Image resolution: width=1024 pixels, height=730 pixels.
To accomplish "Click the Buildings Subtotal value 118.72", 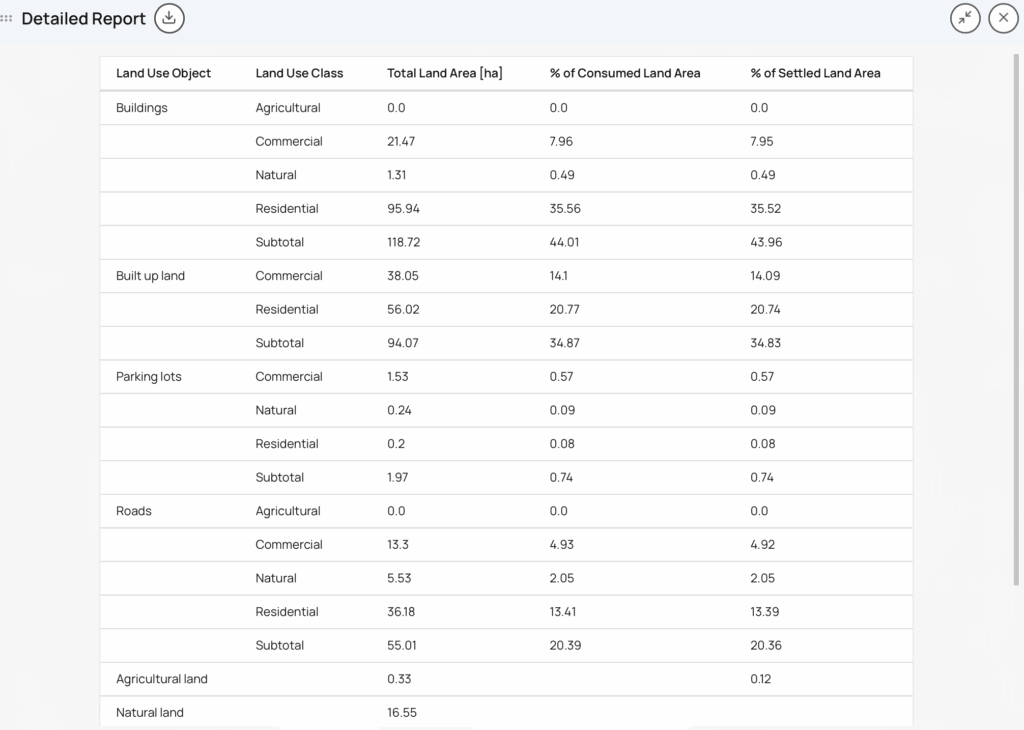I will pyautogui.click(x=403, y=242).
